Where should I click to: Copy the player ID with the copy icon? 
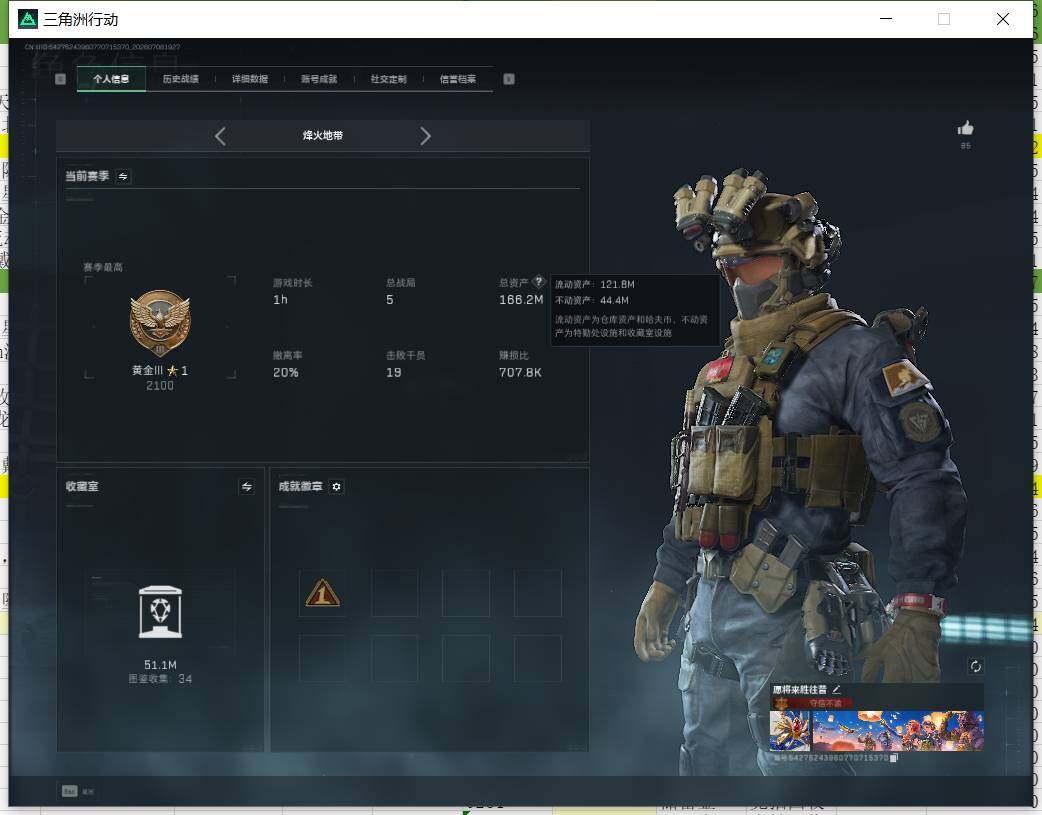point(894,758)
